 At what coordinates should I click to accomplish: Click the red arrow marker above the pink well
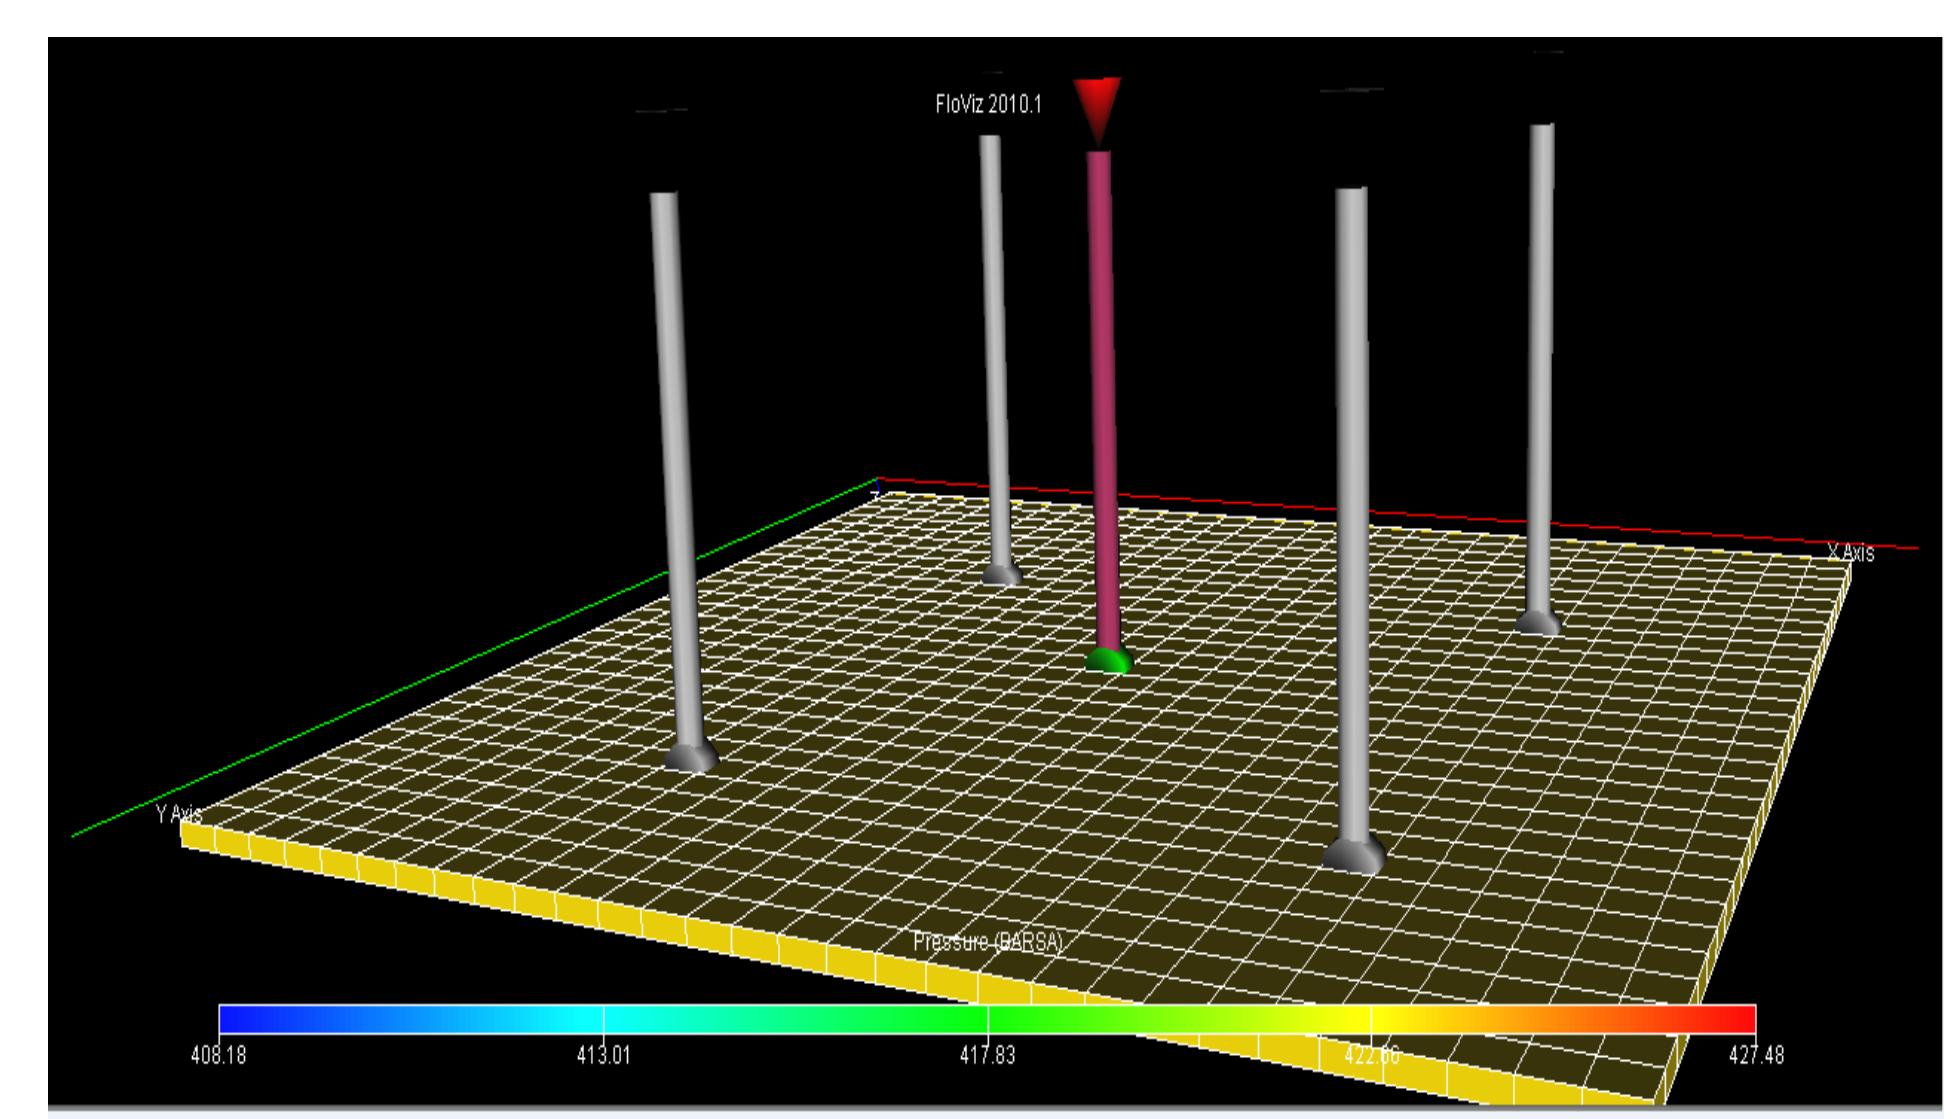[x=1097, y=105]
